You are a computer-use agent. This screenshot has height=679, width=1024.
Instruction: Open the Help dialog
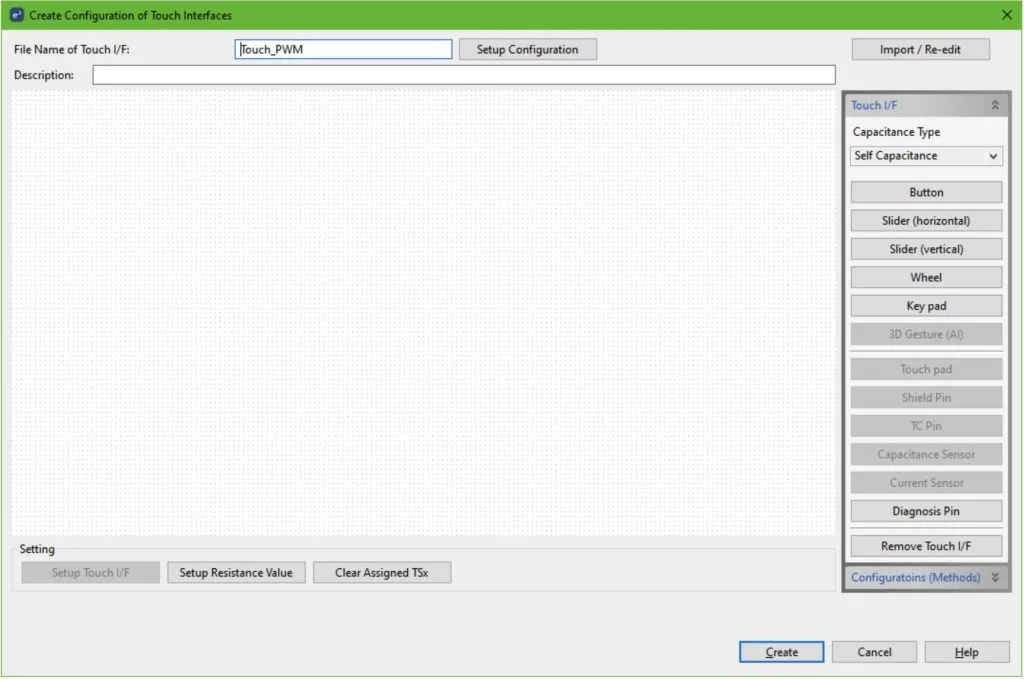(x=966, y=651)
